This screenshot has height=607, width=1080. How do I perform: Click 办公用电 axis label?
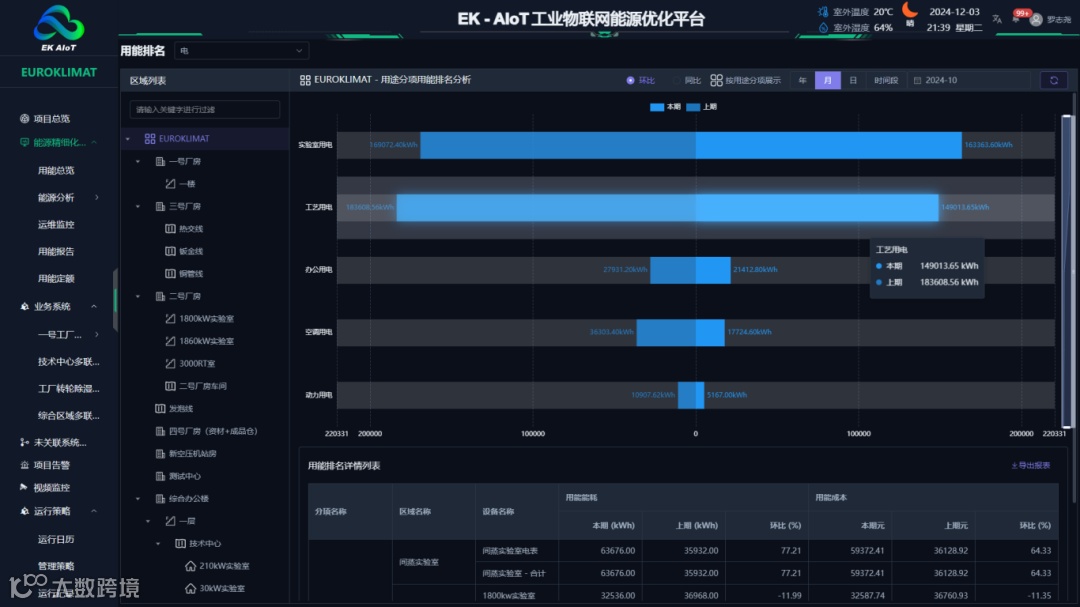tap(319, 270)
